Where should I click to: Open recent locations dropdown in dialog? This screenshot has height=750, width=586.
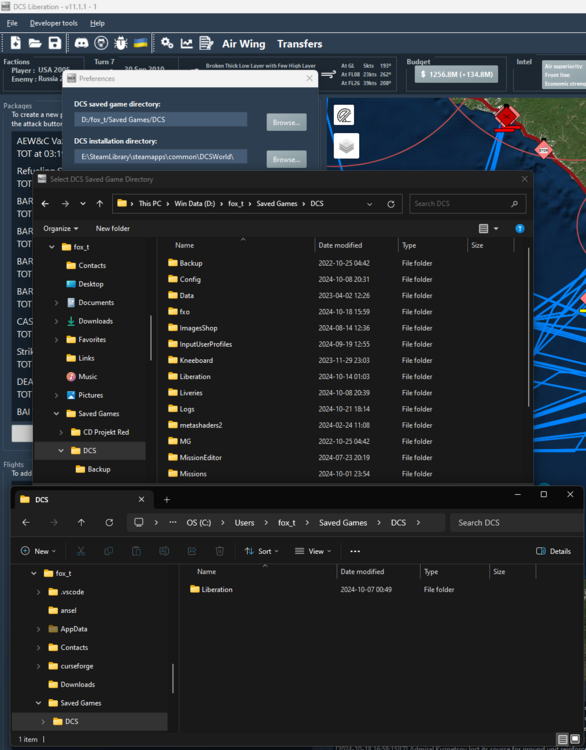pos(83,204)
